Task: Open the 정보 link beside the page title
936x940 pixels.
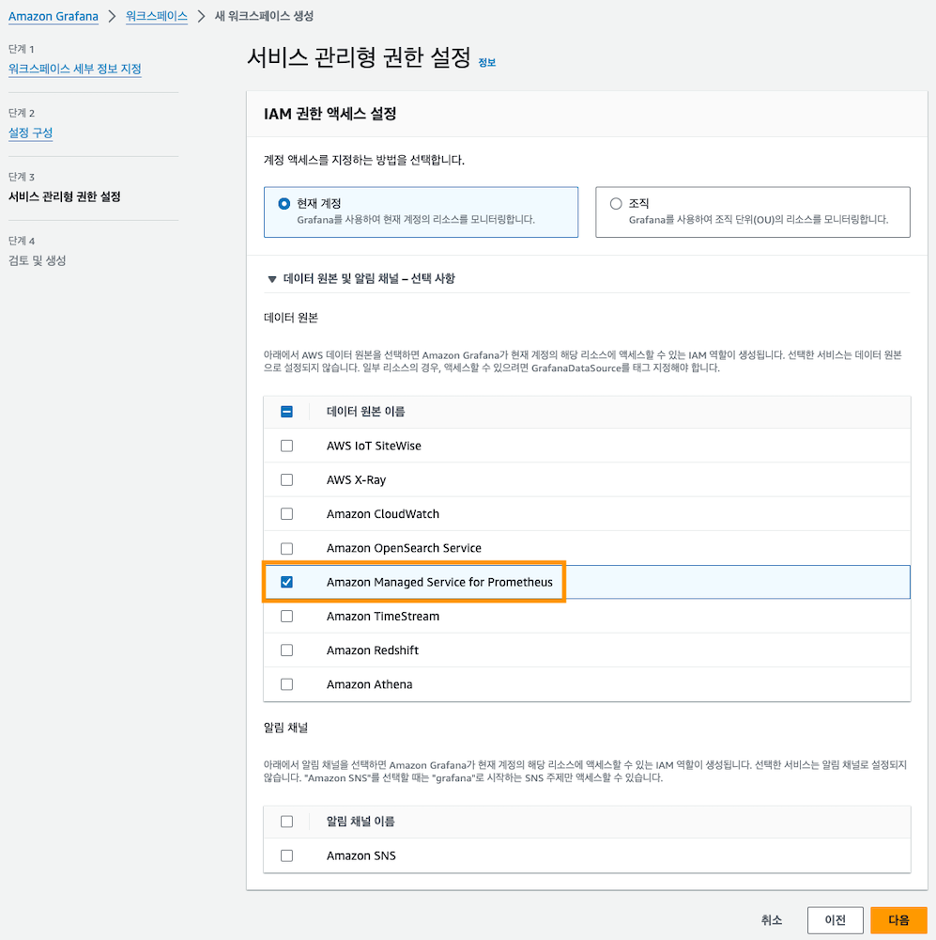Action: 487,62
